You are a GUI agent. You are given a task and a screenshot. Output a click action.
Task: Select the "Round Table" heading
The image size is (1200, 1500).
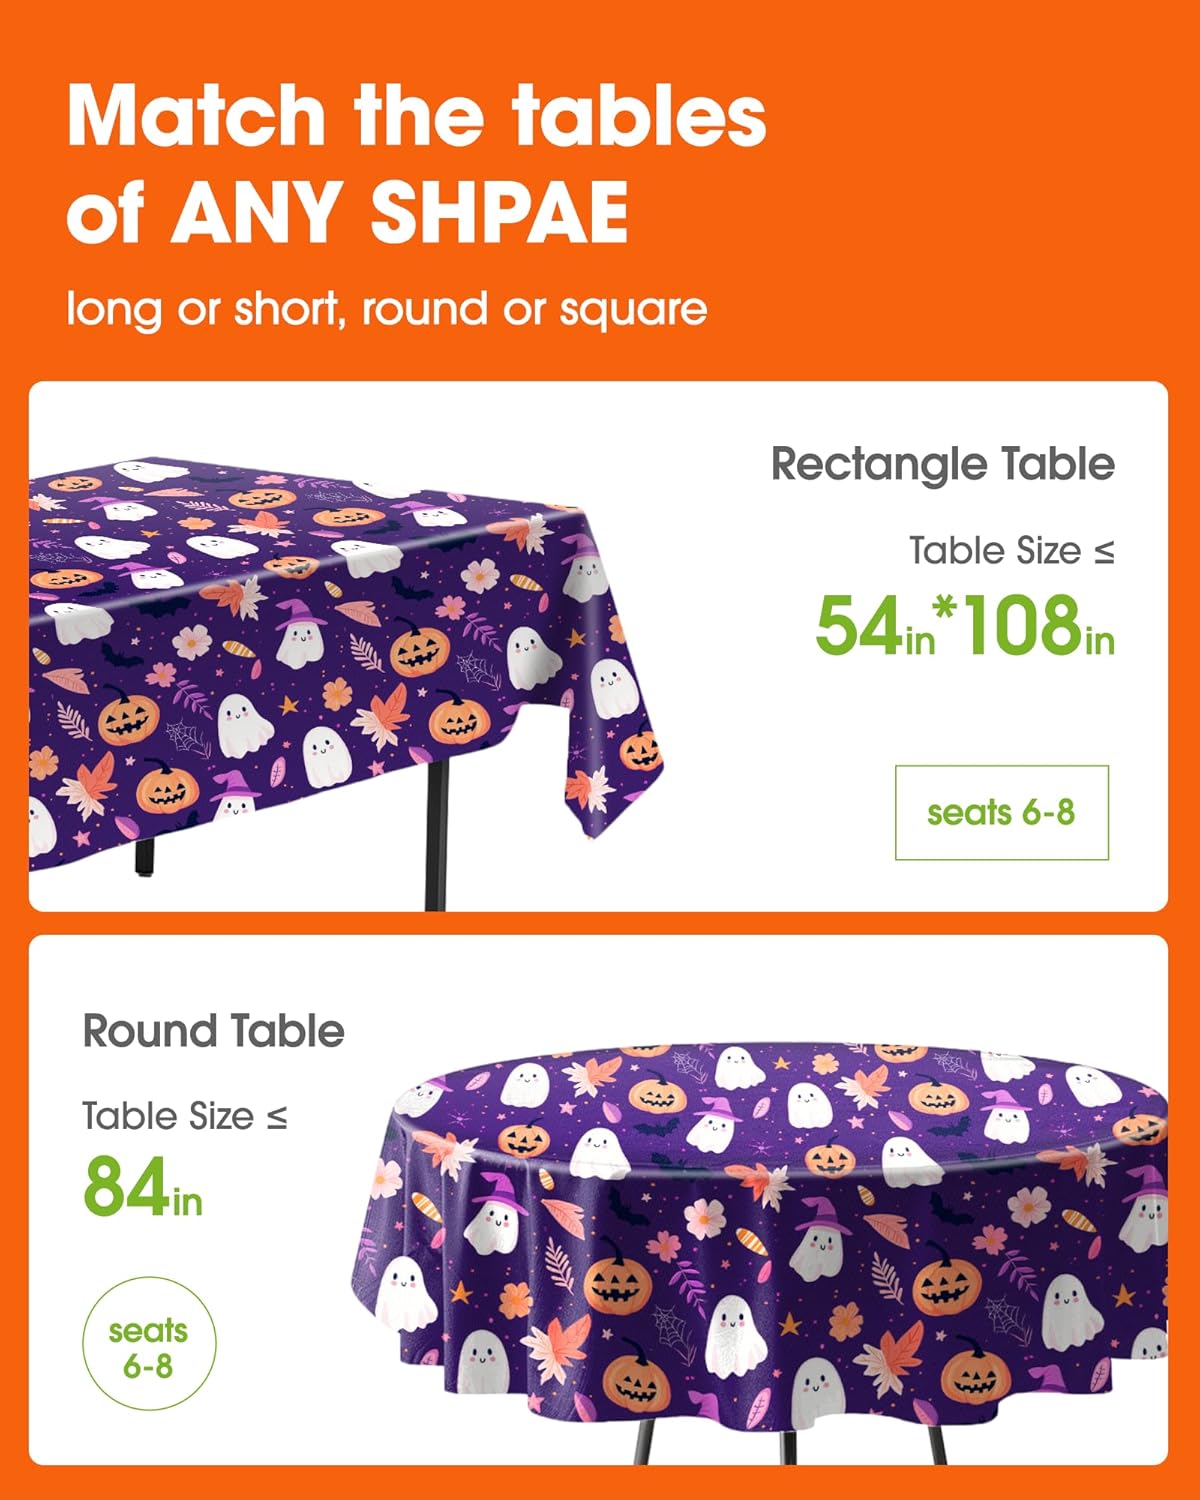[x=213, y=1031]
